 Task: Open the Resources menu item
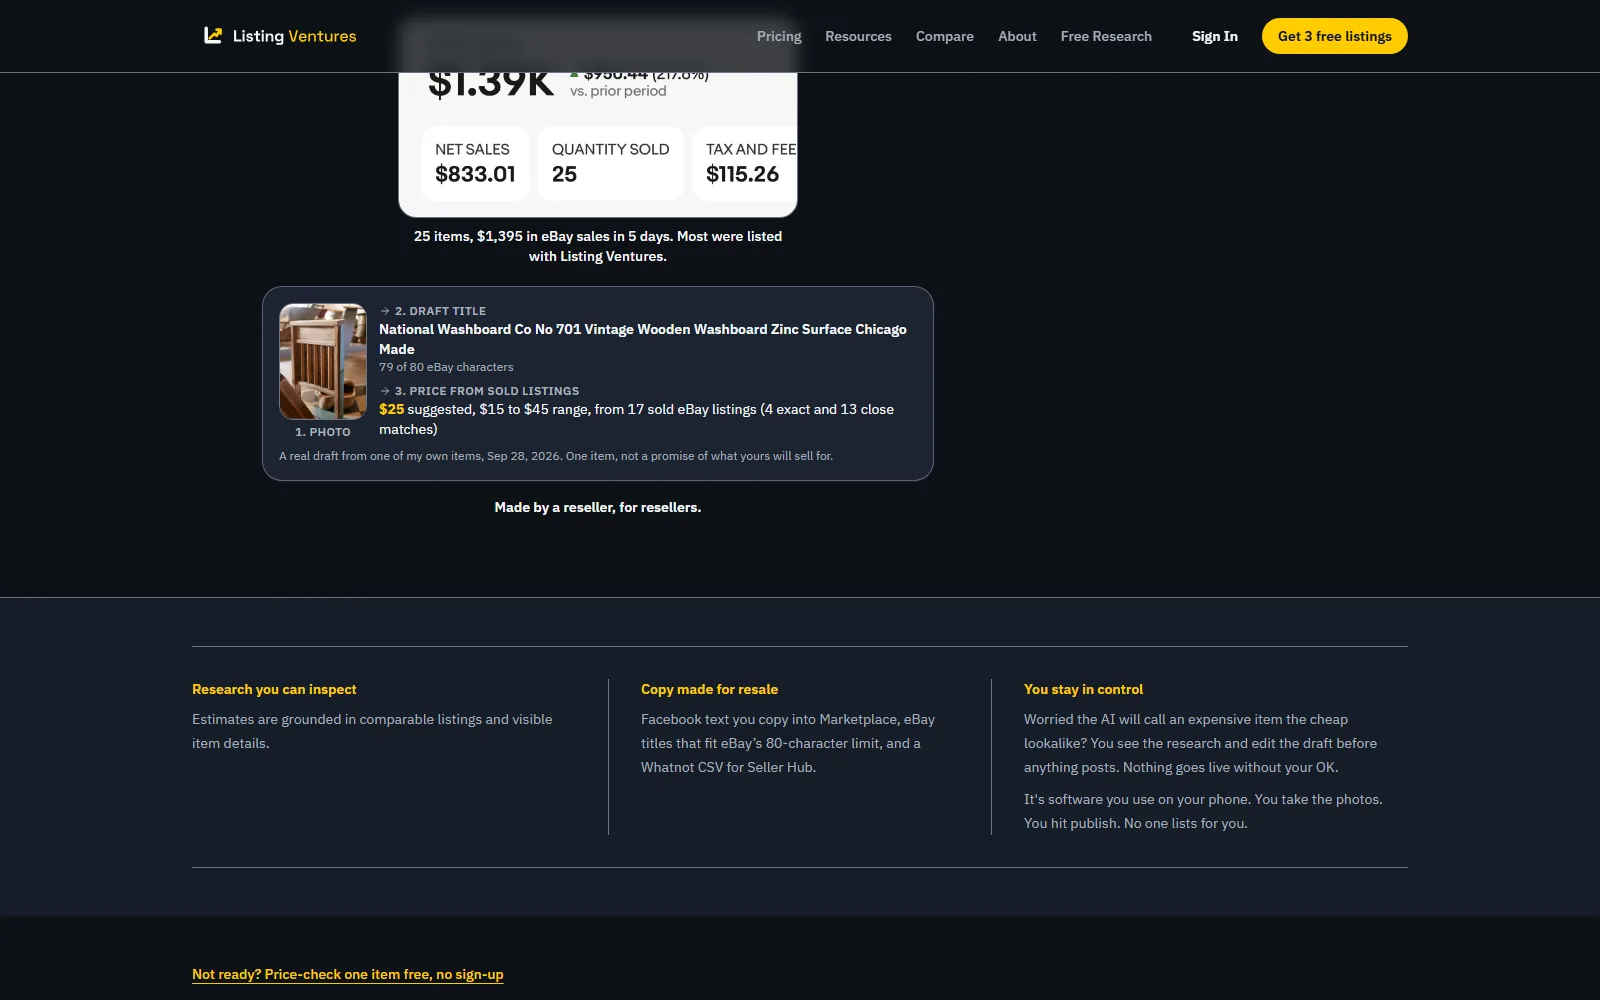click(x=858, y=36)
